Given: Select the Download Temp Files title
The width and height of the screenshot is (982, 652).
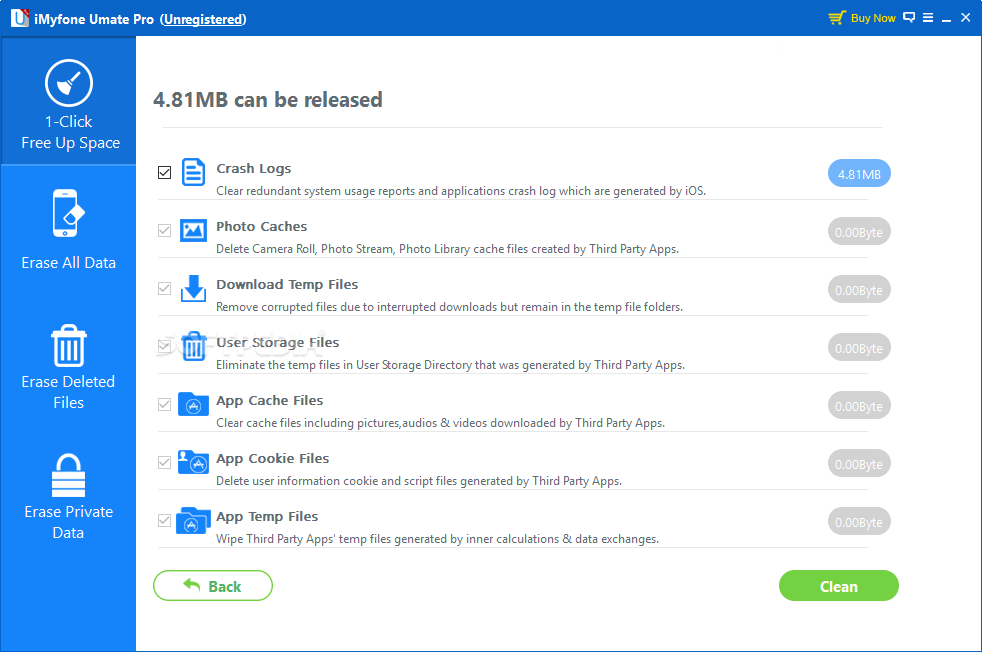Looking at the screenshot, I should tap(287, 284).
